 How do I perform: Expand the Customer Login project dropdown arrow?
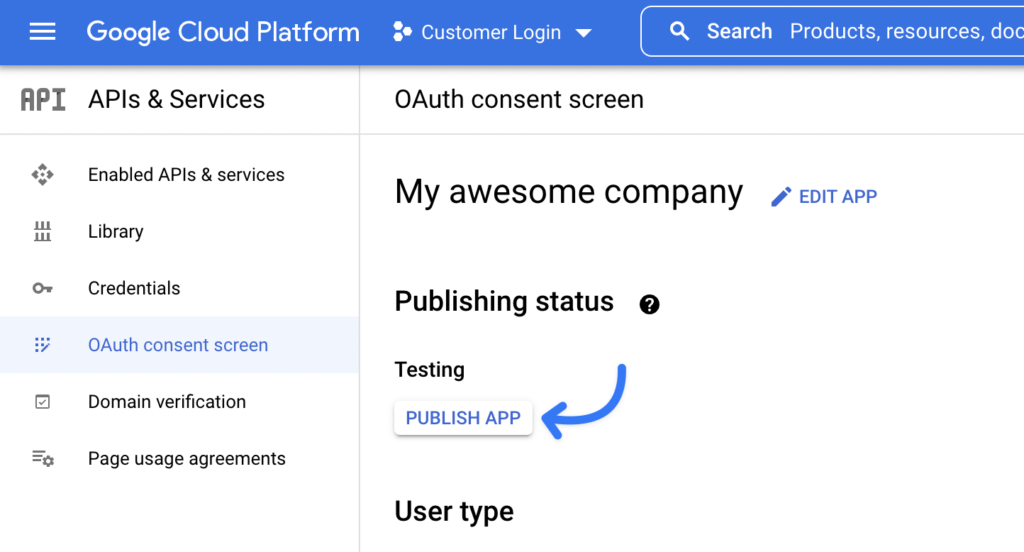pyautogui.click(x=583, y=33)
